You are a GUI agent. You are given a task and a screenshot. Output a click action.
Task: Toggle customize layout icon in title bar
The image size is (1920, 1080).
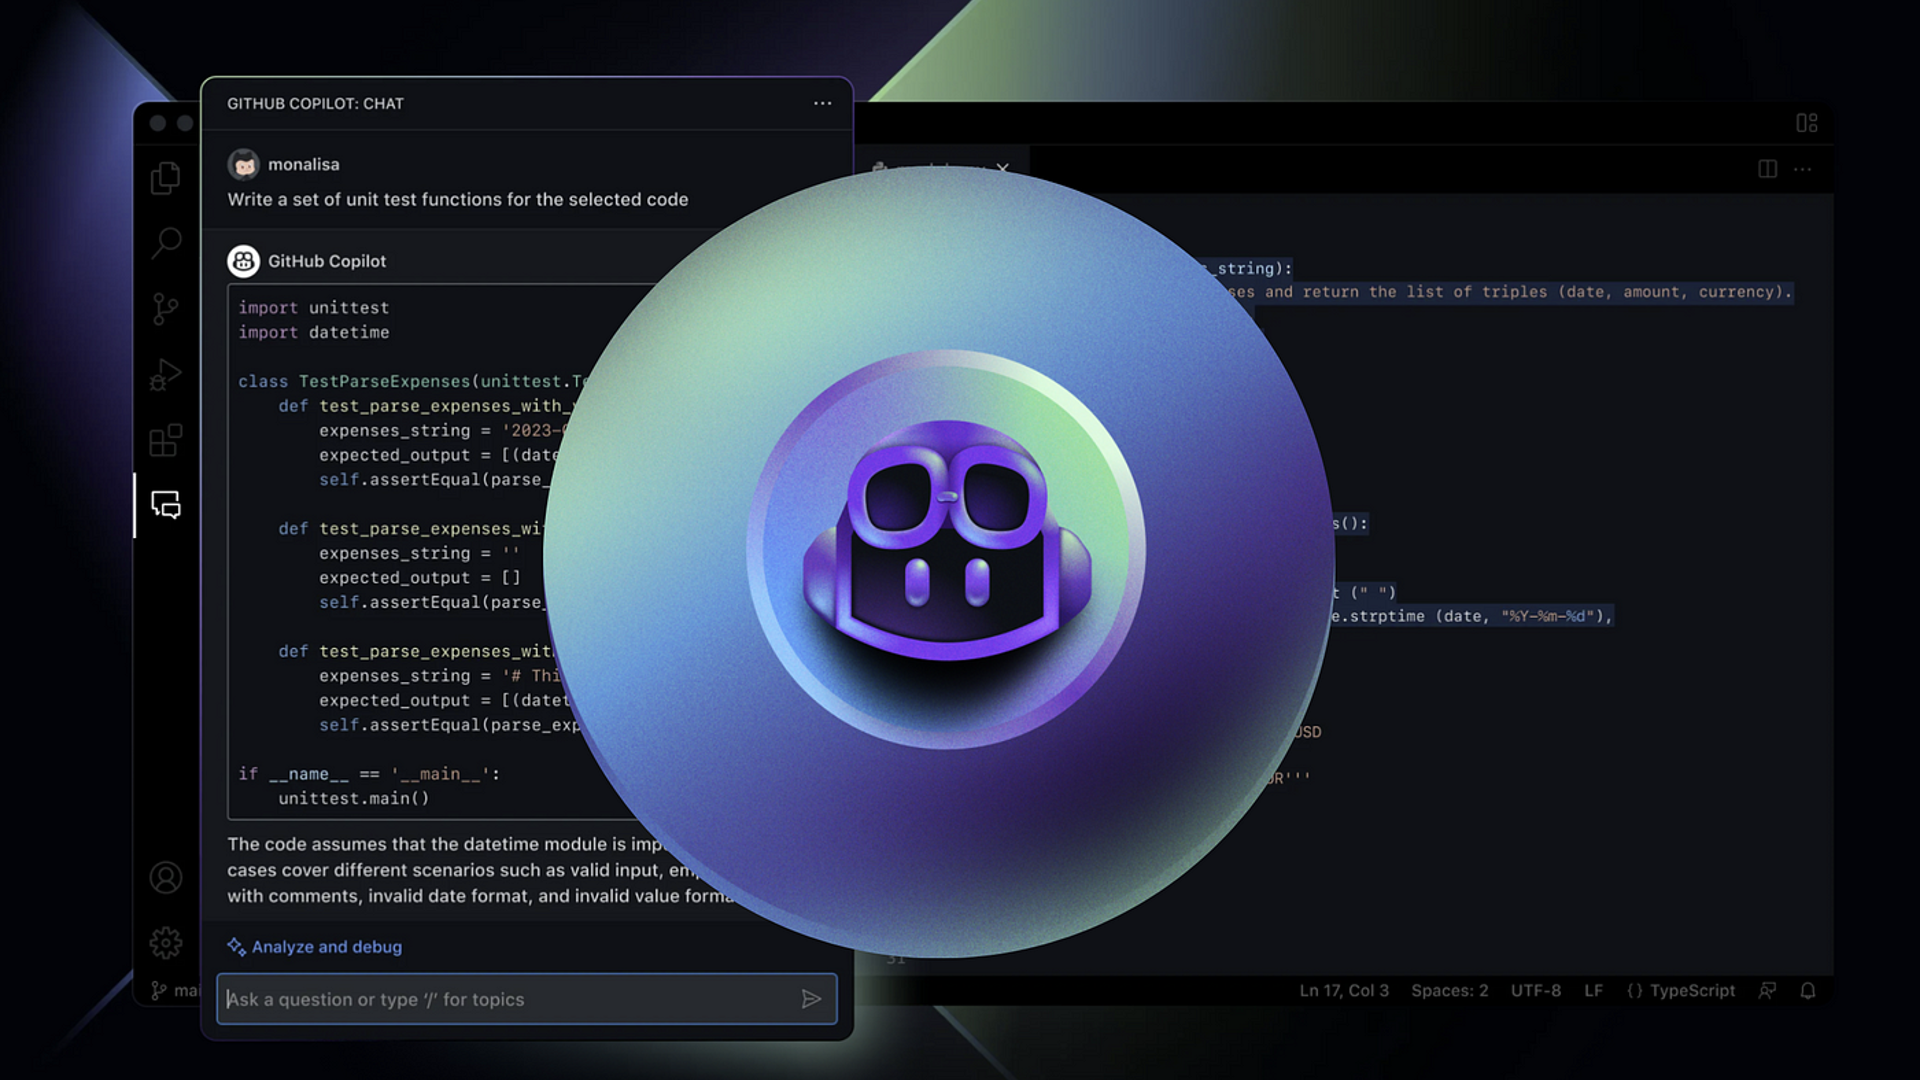(x=1806, y=123)
